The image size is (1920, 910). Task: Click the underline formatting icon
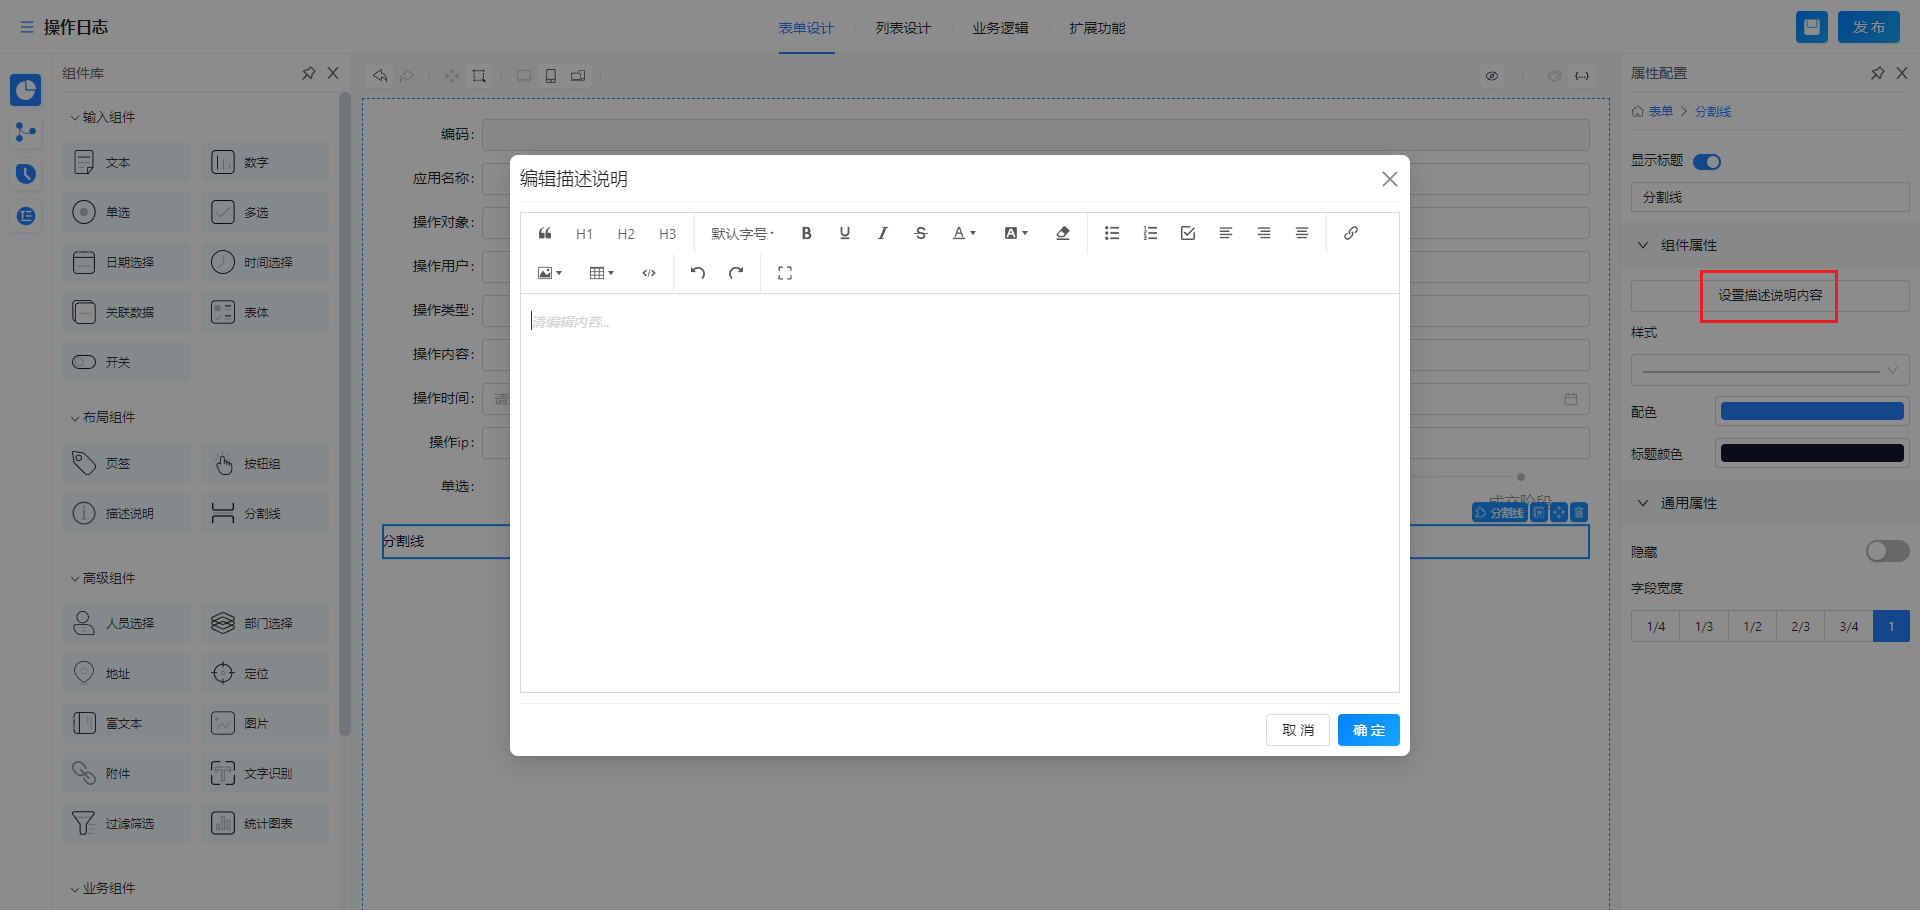point(845,233)
